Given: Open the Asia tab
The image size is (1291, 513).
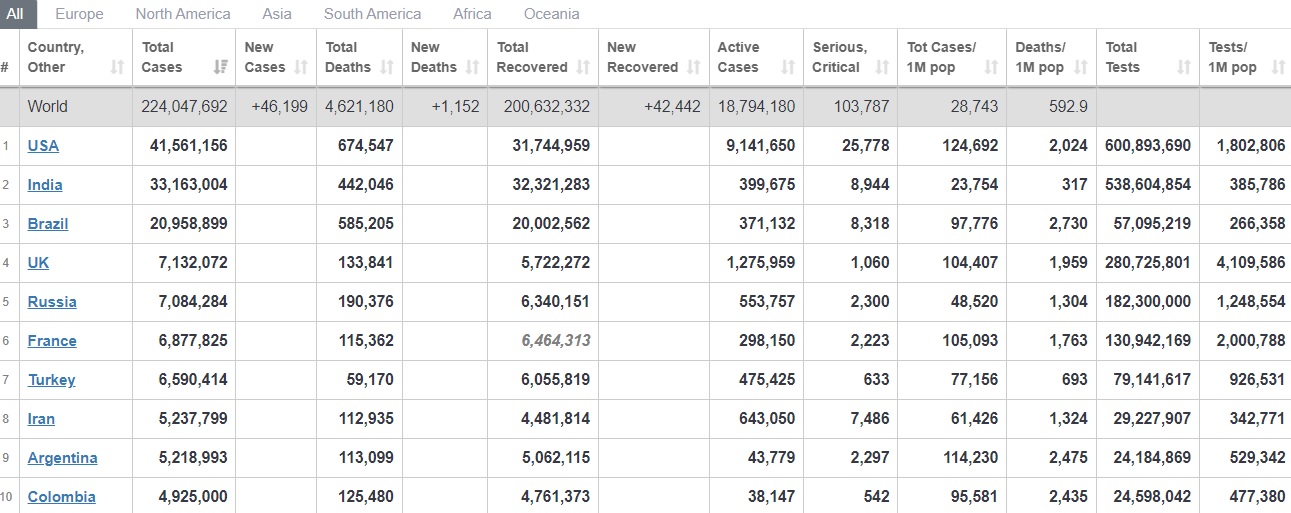Looking at the screenshot, I should click(x=277, y=14).
